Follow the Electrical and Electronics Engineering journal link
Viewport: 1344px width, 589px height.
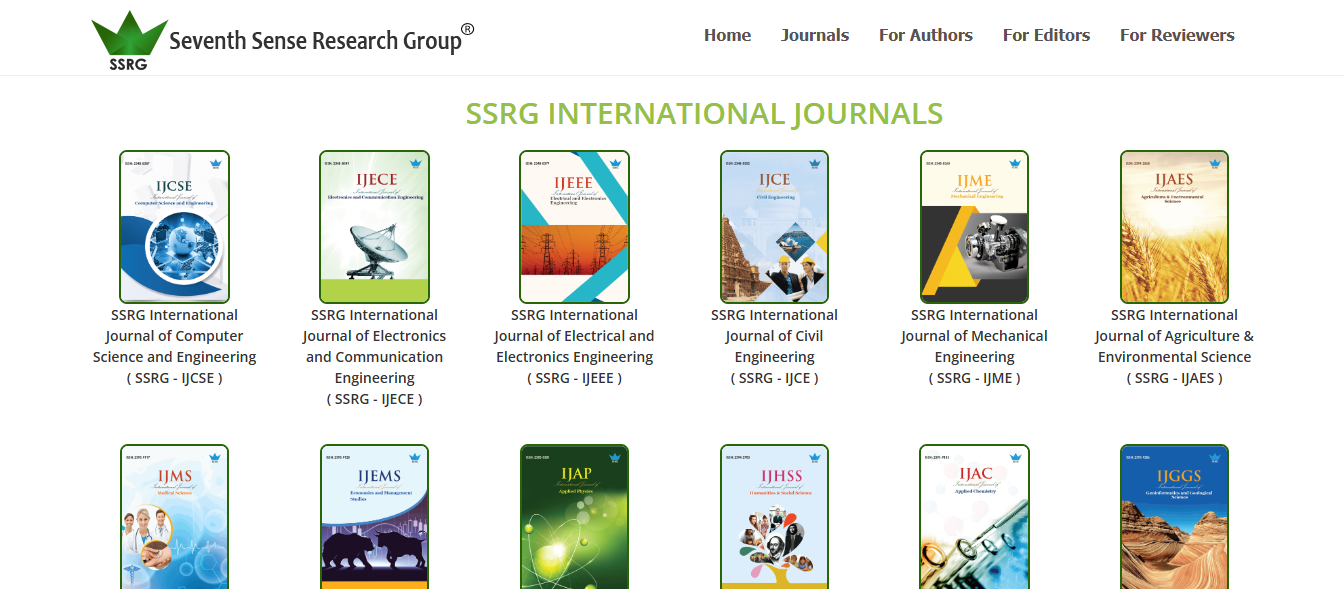pos(575,346)
